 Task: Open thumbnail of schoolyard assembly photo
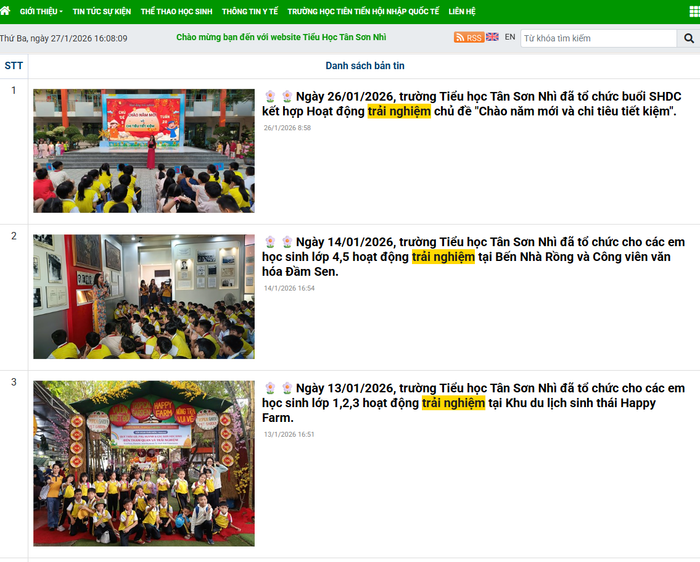(x=144, y=151)
